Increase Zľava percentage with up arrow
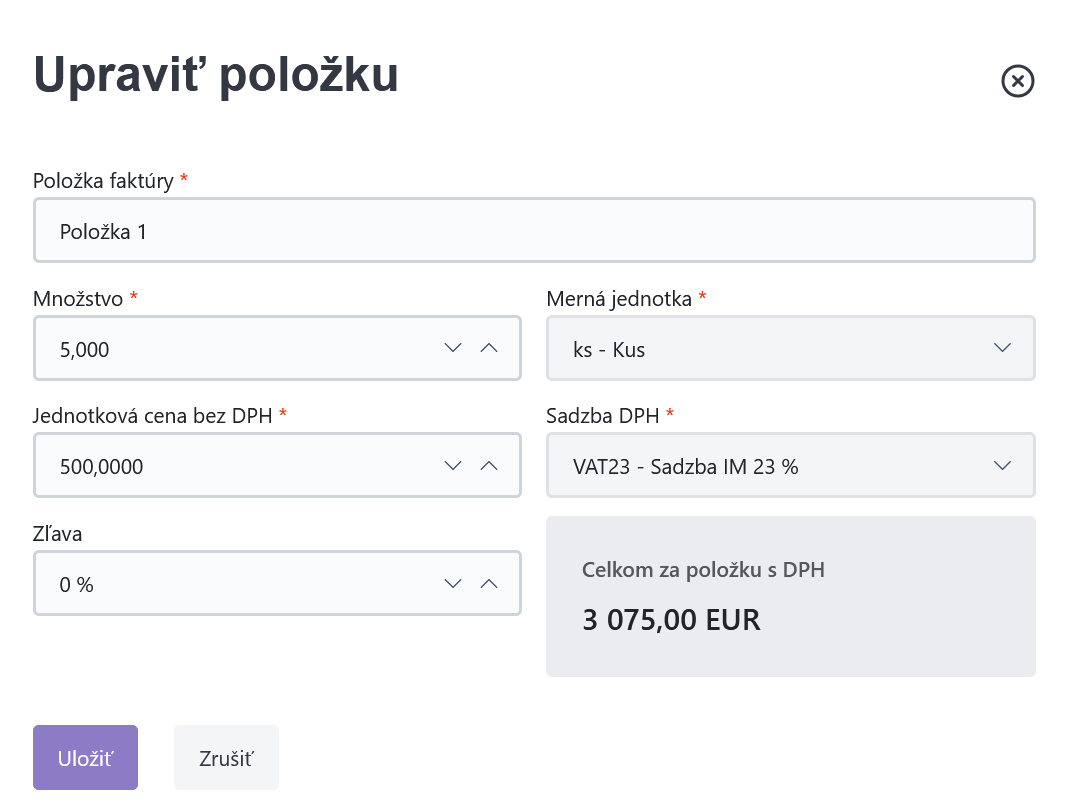This screenshot has height=810, width=1078. click(x=489, y=584)
